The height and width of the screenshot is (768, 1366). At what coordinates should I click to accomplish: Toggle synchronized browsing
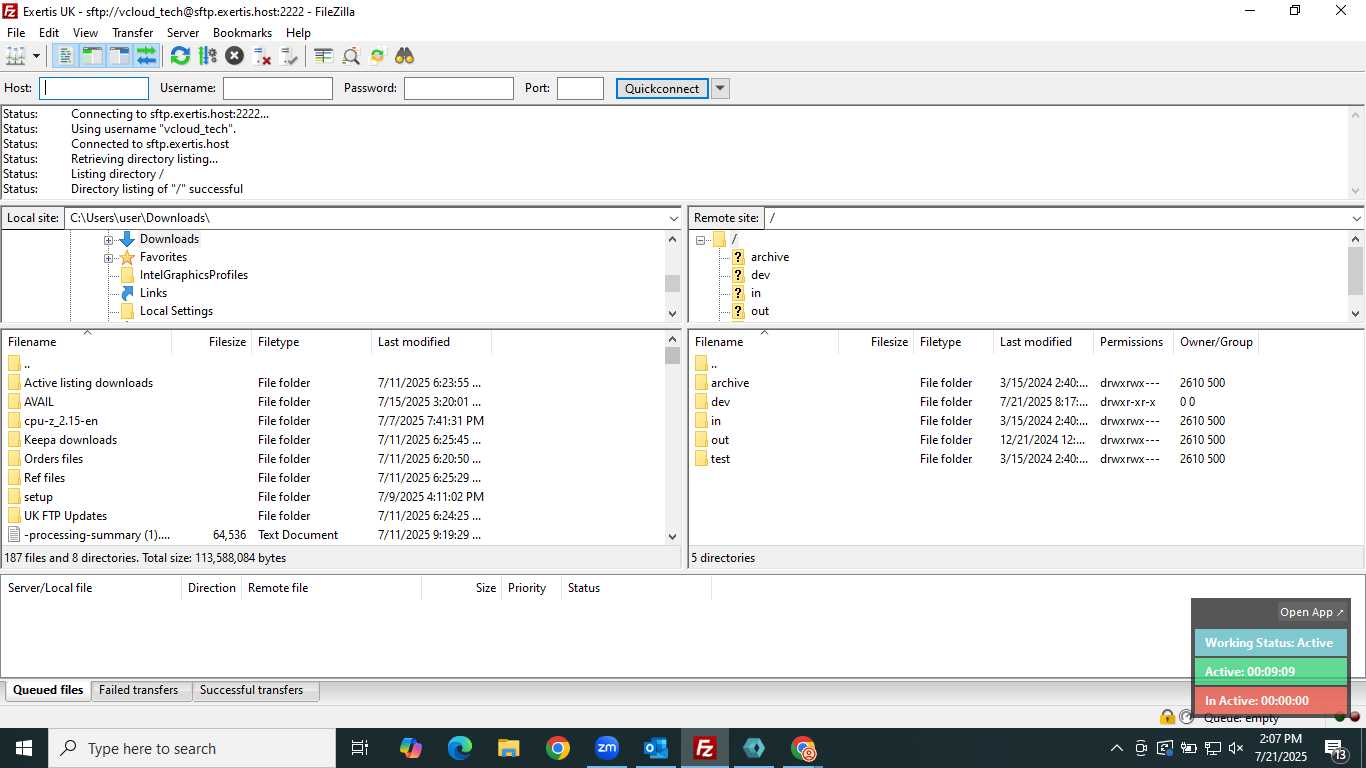coord(377,56)
